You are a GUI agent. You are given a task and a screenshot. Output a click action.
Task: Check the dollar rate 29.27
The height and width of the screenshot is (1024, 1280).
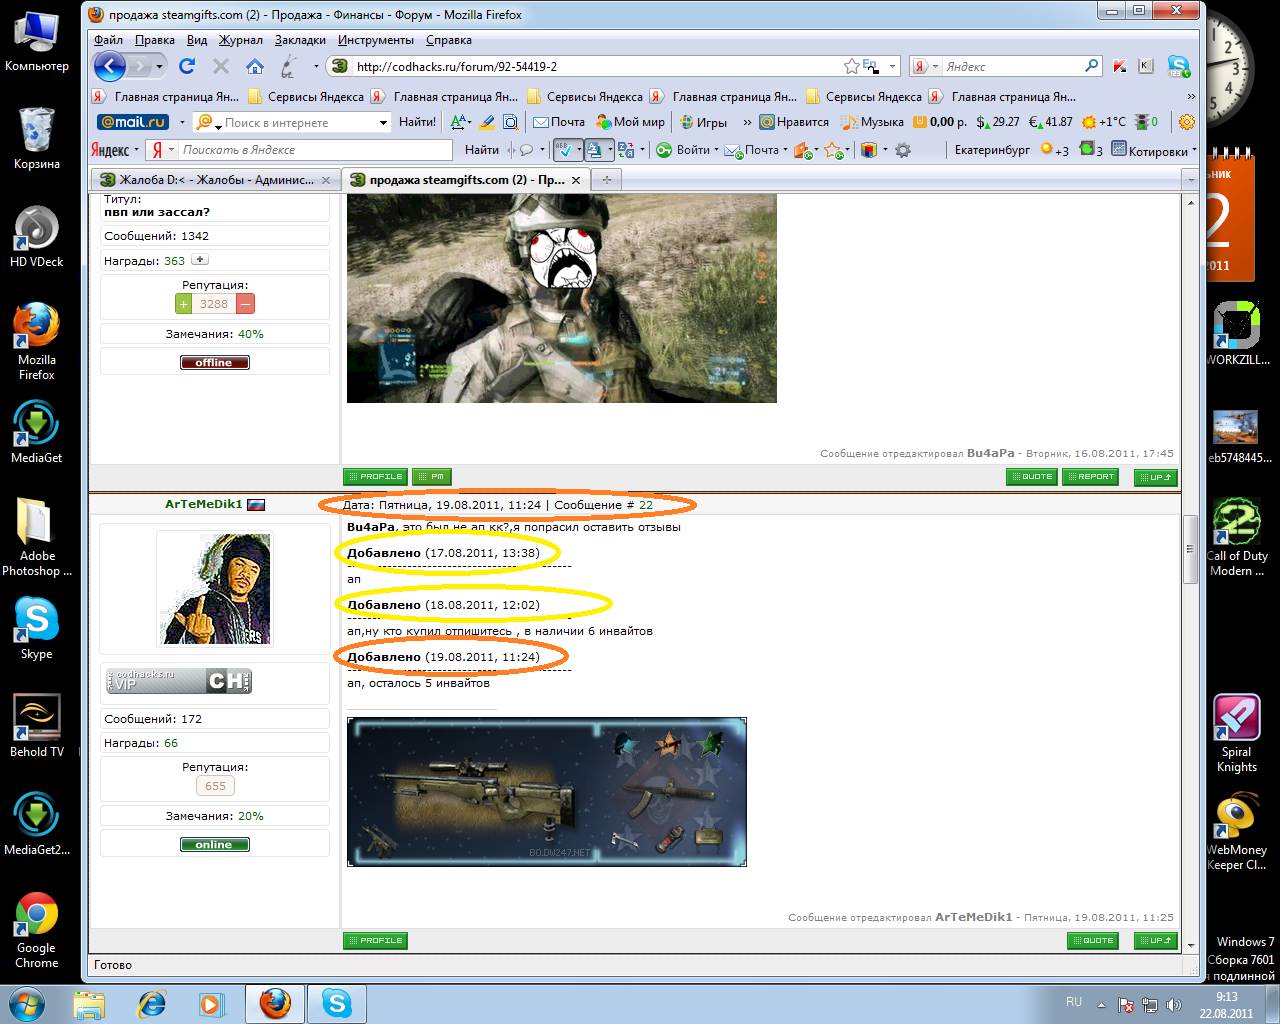point(998,122)
